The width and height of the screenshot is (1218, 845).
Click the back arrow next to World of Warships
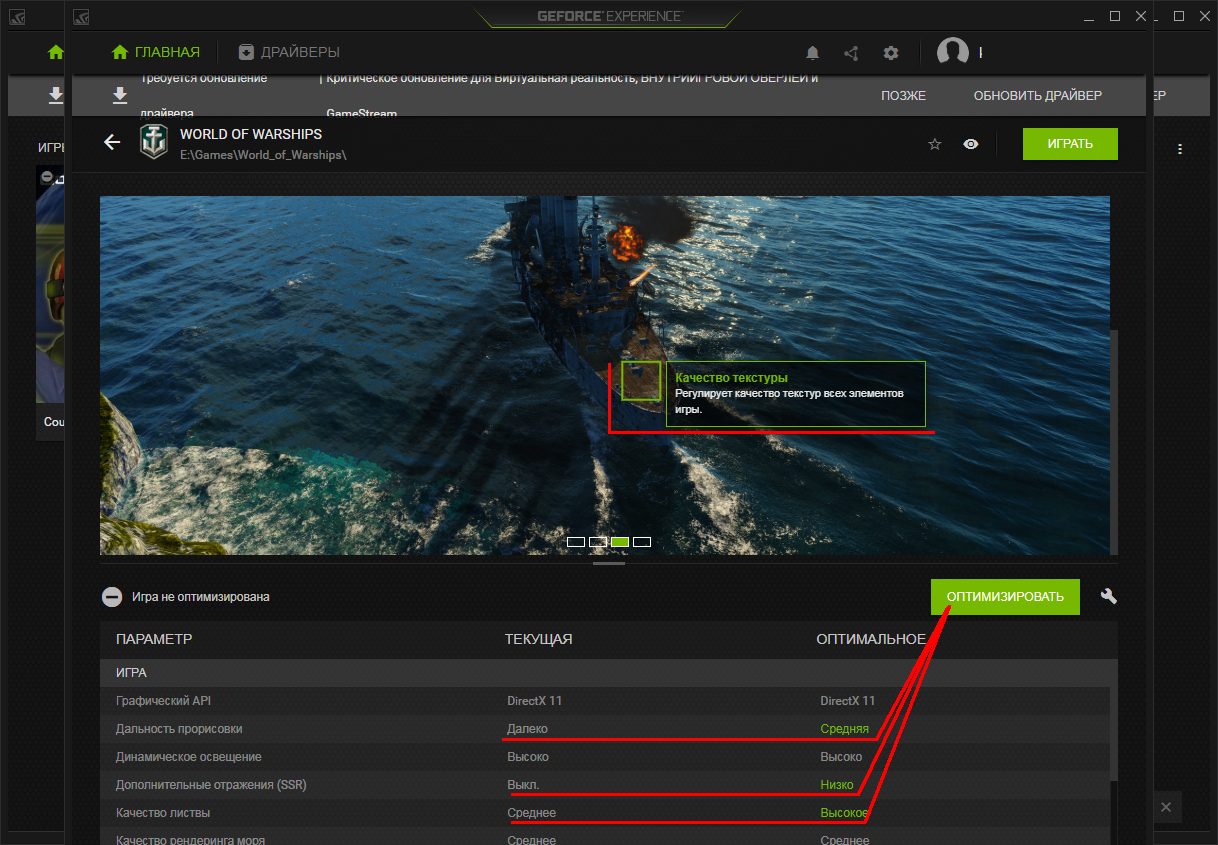tap(112, 143)
